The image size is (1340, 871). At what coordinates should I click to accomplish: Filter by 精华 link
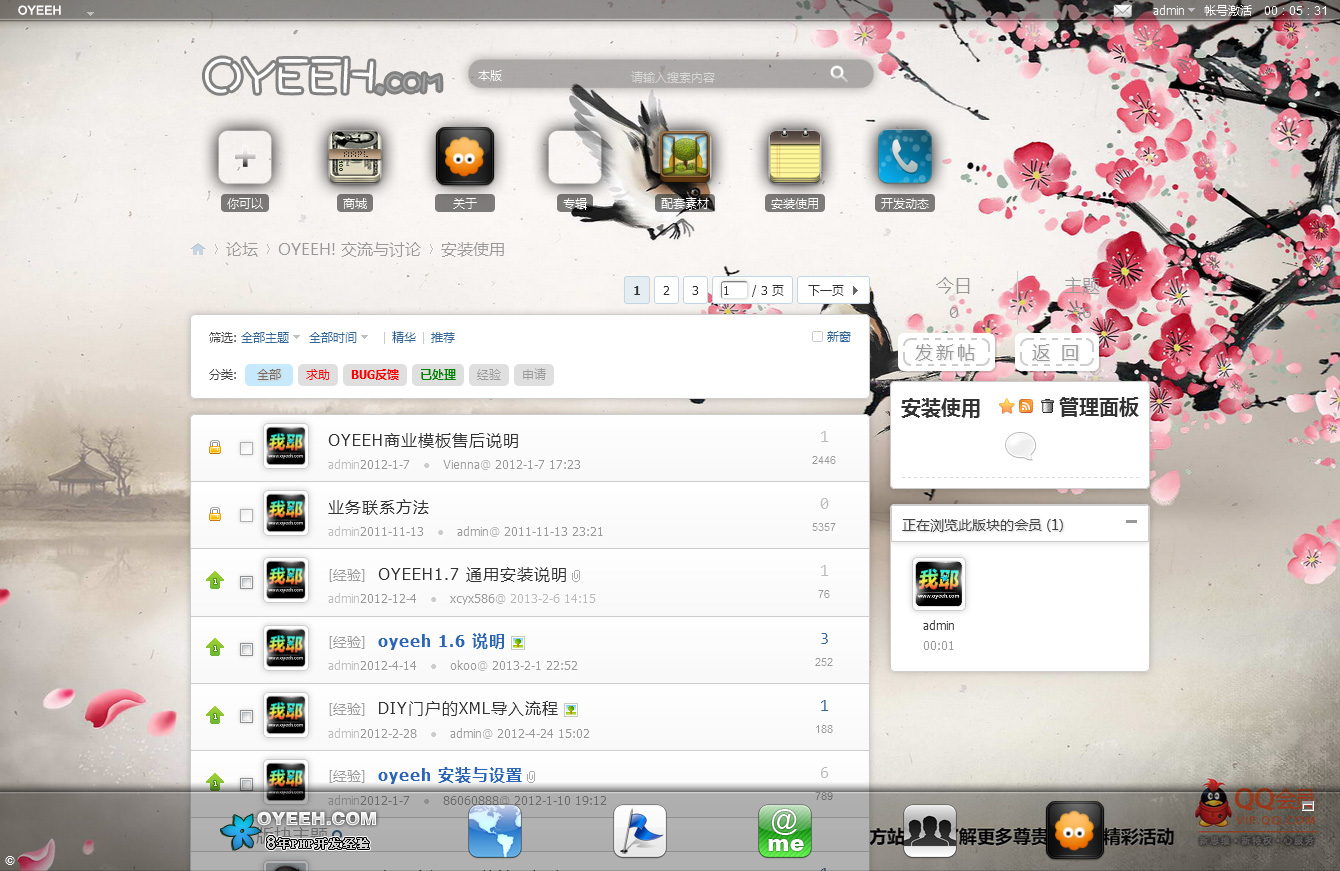point(404,338)
